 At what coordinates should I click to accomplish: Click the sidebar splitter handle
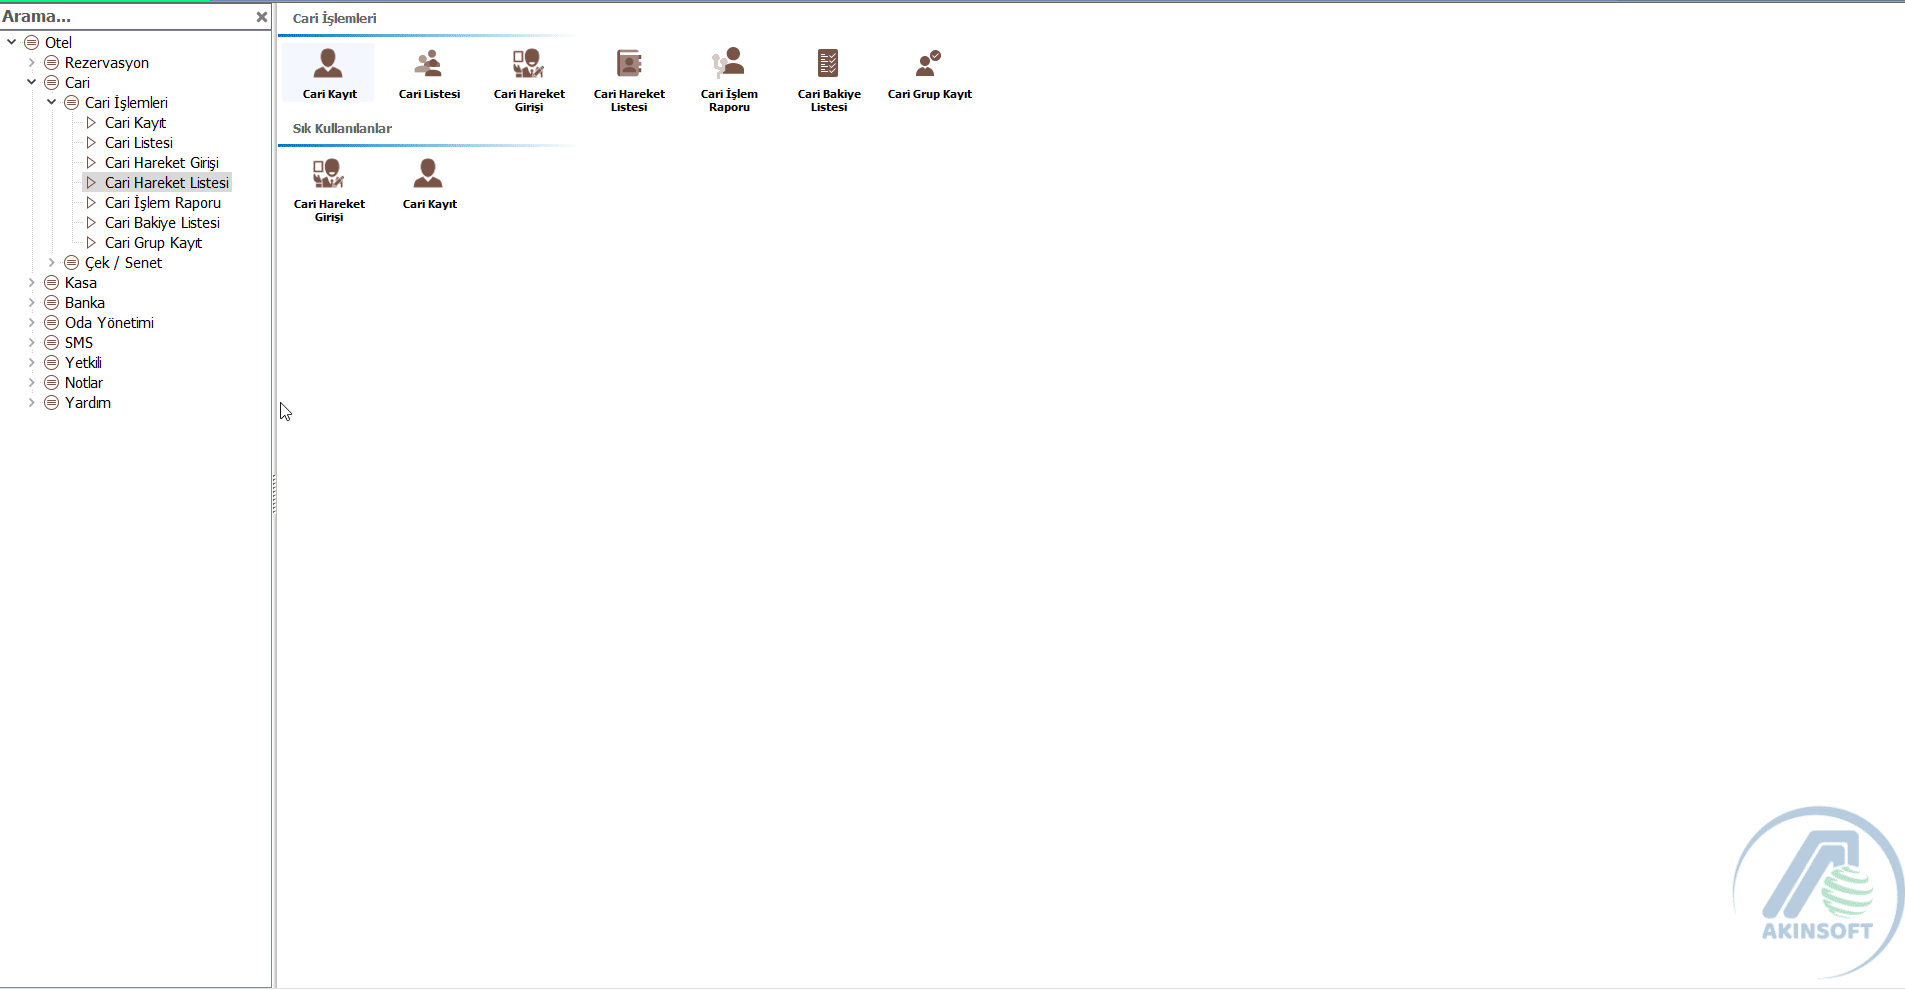pos(274,494)
